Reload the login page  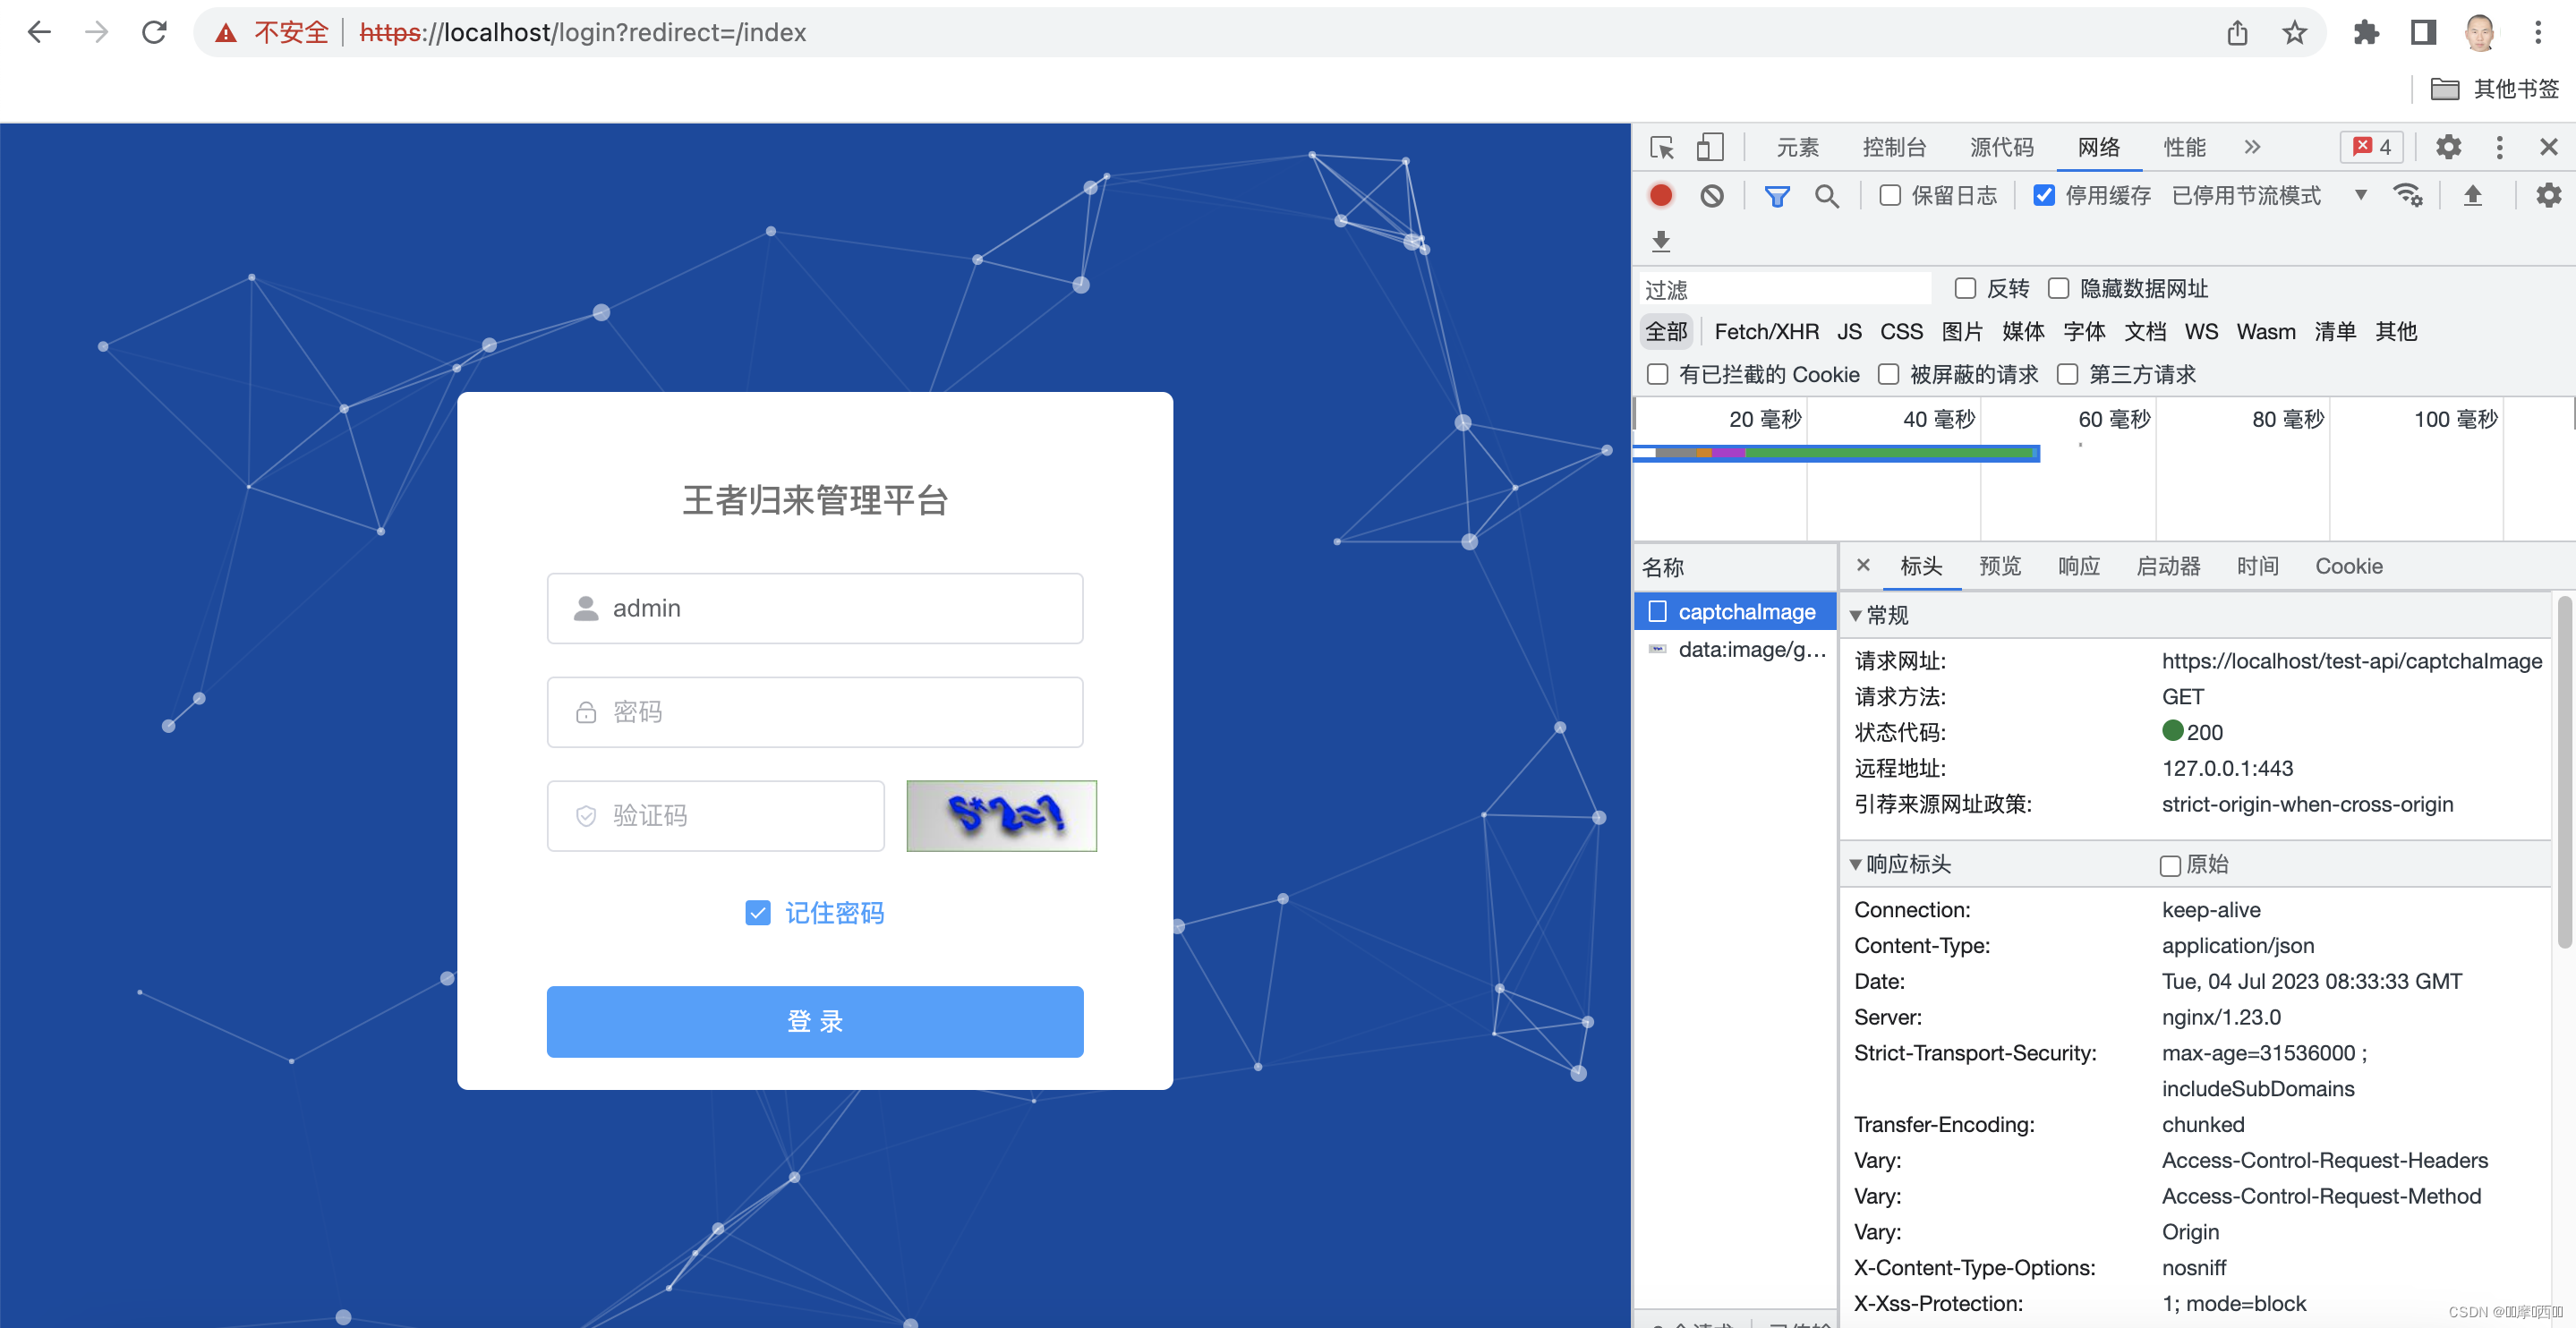click(x=154, y=32)
